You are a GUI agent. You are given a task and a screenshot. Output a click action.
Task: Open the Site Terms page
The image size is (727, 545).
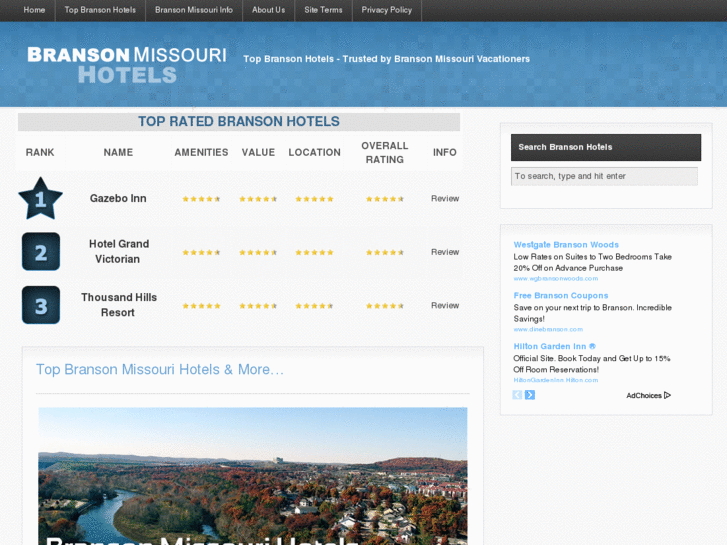(x=323, y=10)
